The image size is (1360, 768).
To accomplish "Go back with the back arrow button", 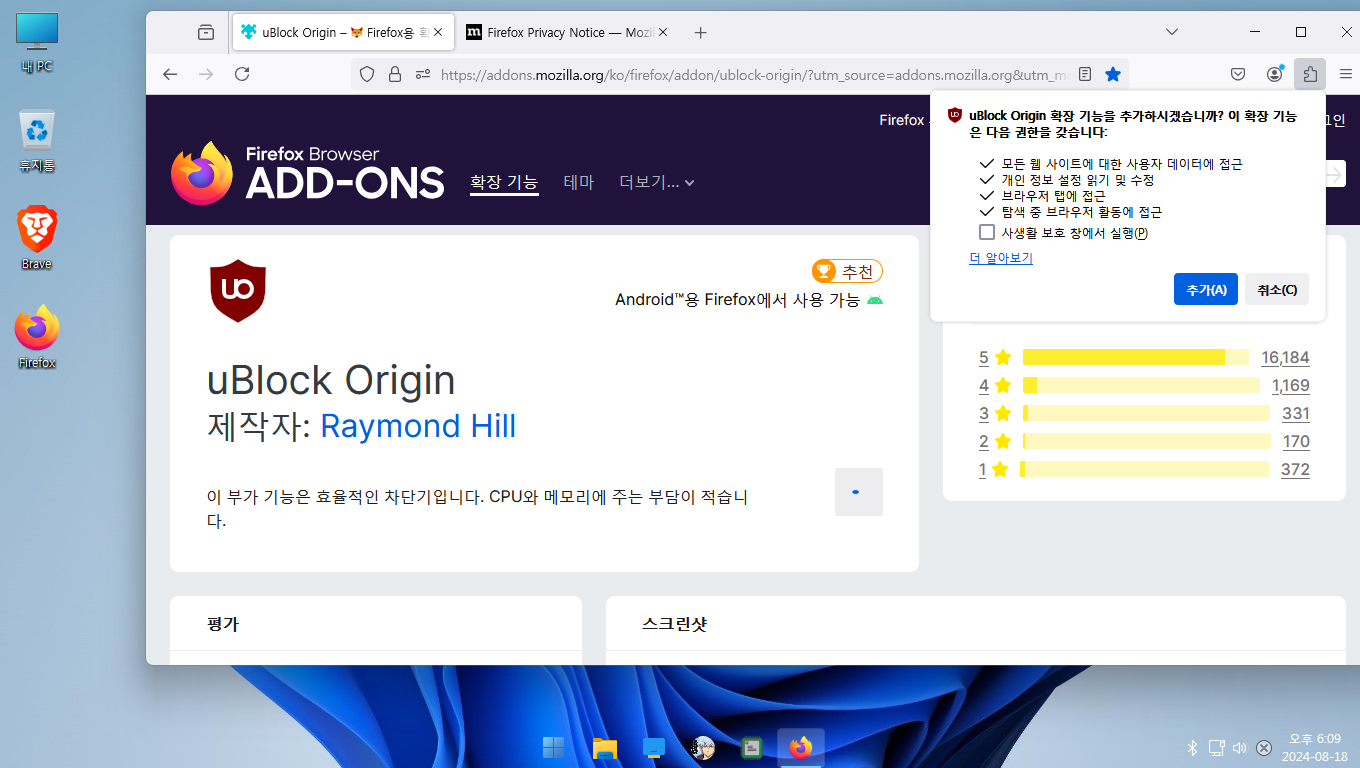I will coord(170,74).
